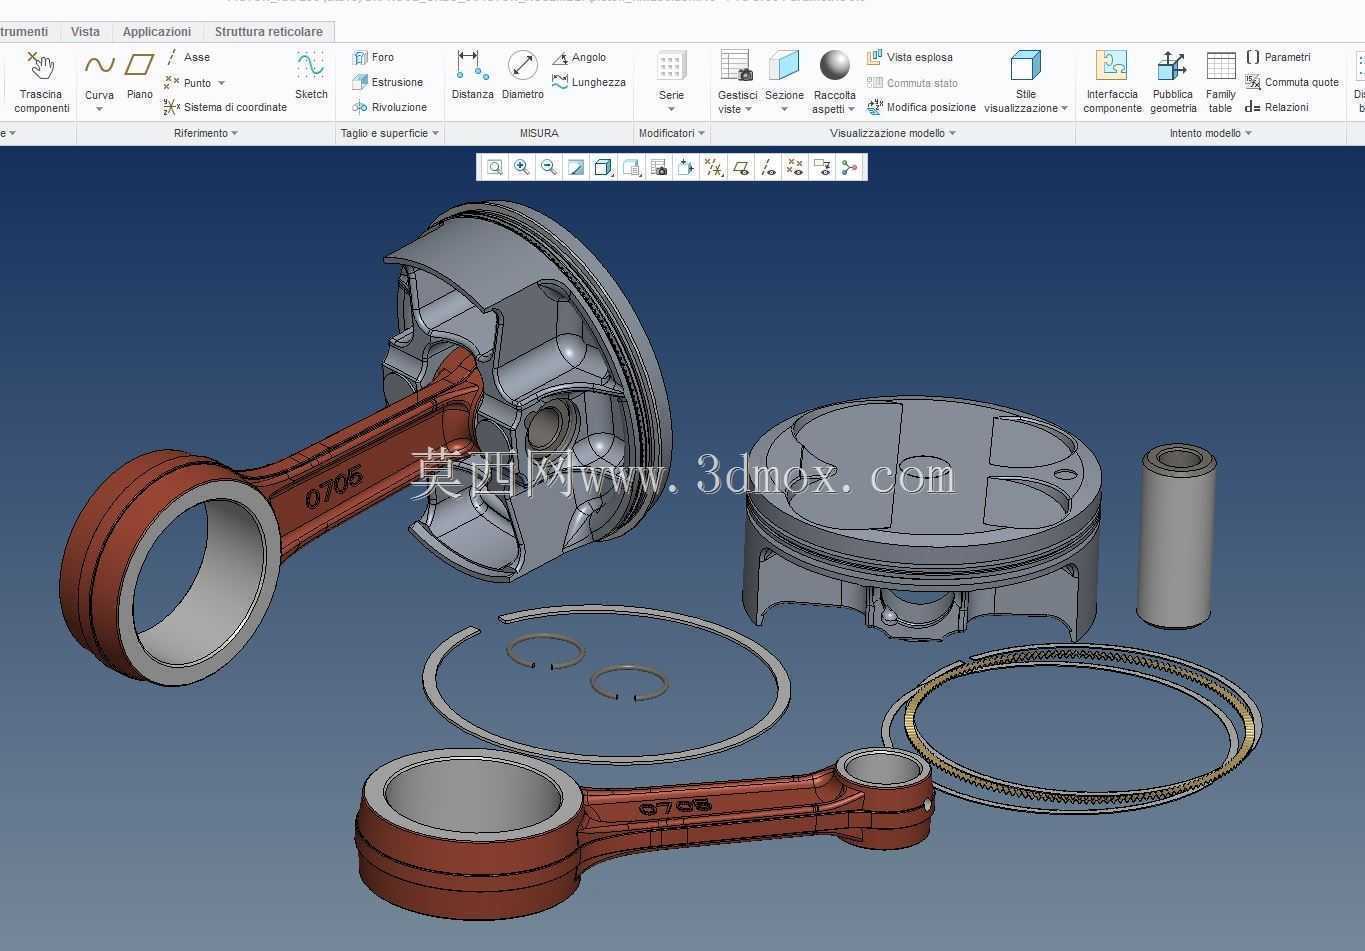This screenshot has width=1365, height=951.
Task: Click the repaint icon in graphics toolbar
Action: click(x=576, y=168)
